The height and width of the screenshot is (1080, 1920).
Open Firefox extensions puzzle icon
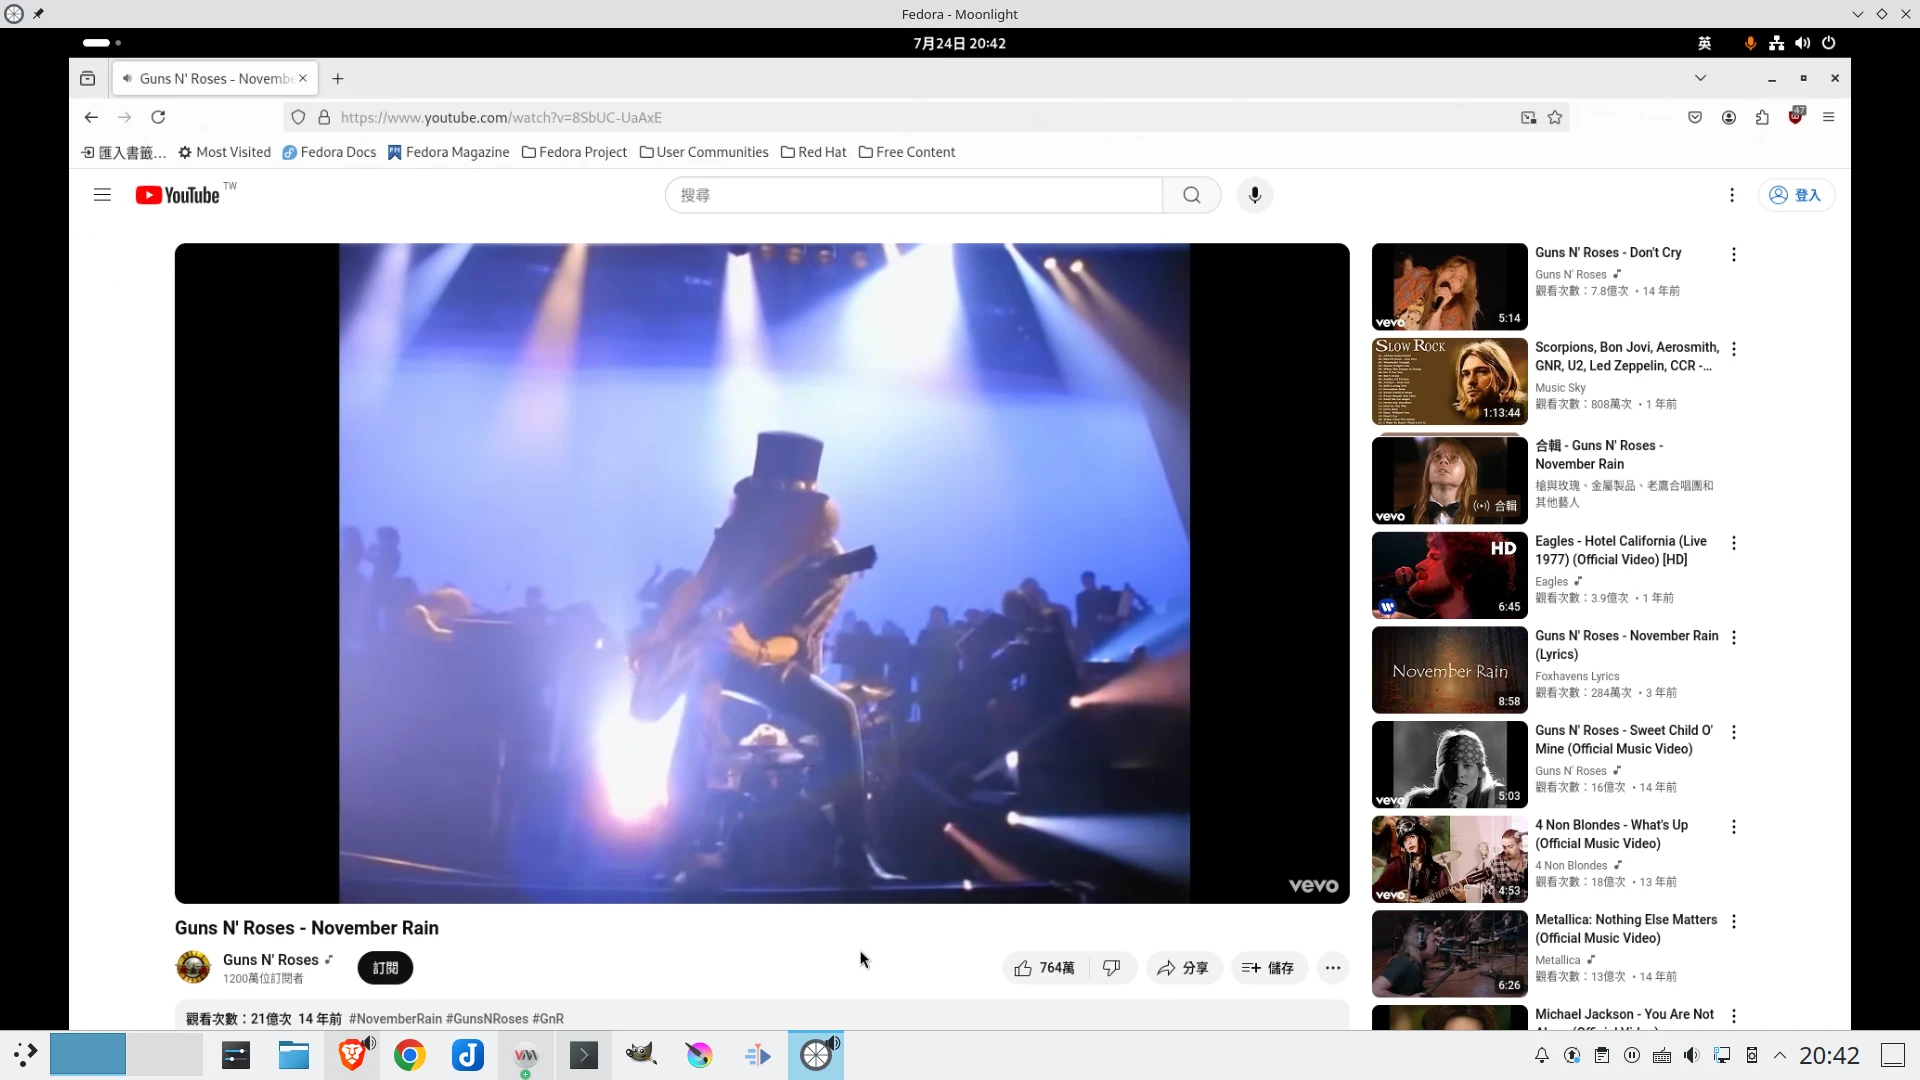pos(1762,117)
